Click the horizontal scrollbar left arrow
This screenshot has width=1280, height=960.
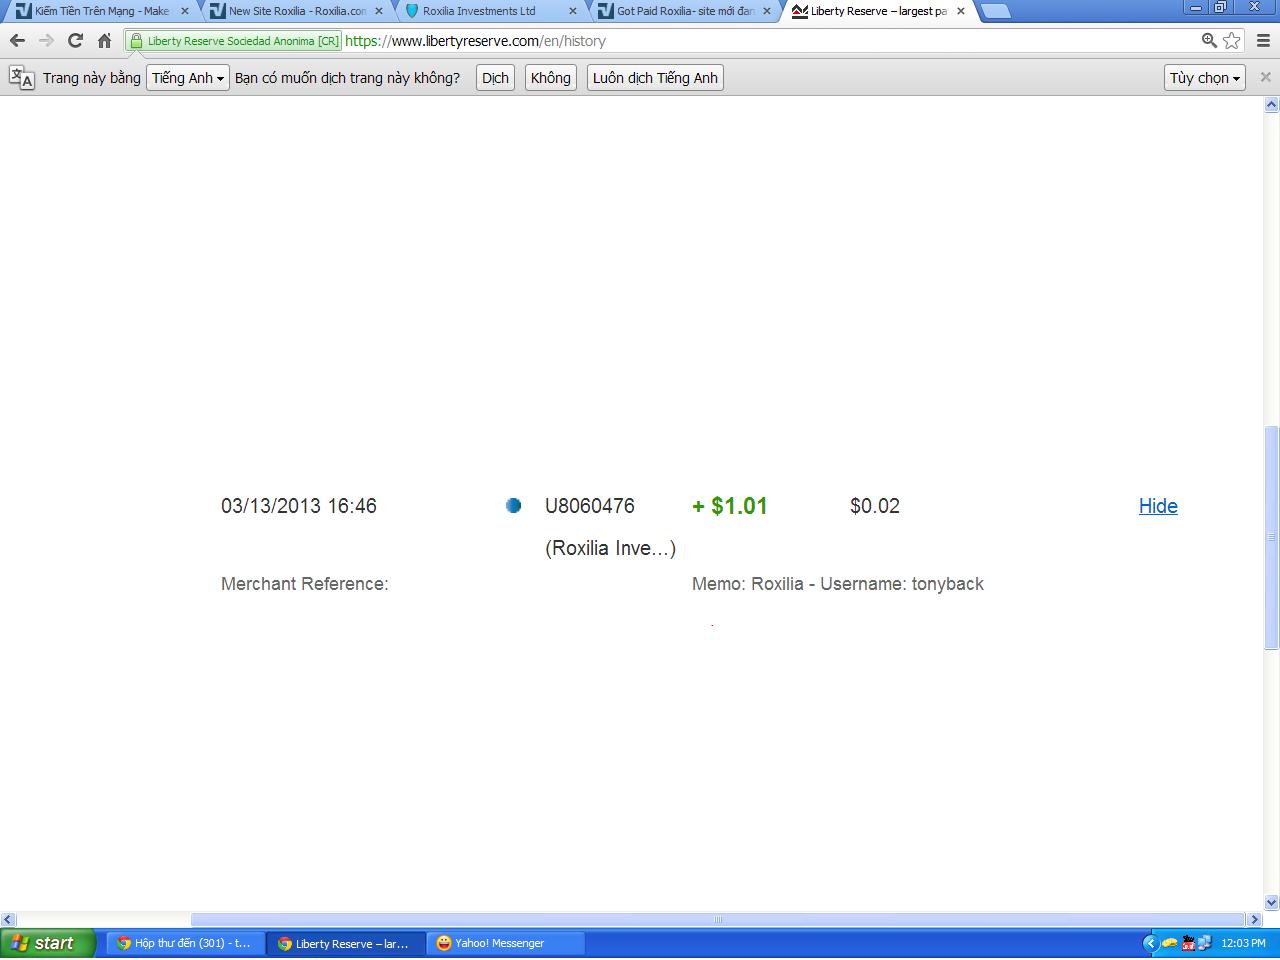7,919
